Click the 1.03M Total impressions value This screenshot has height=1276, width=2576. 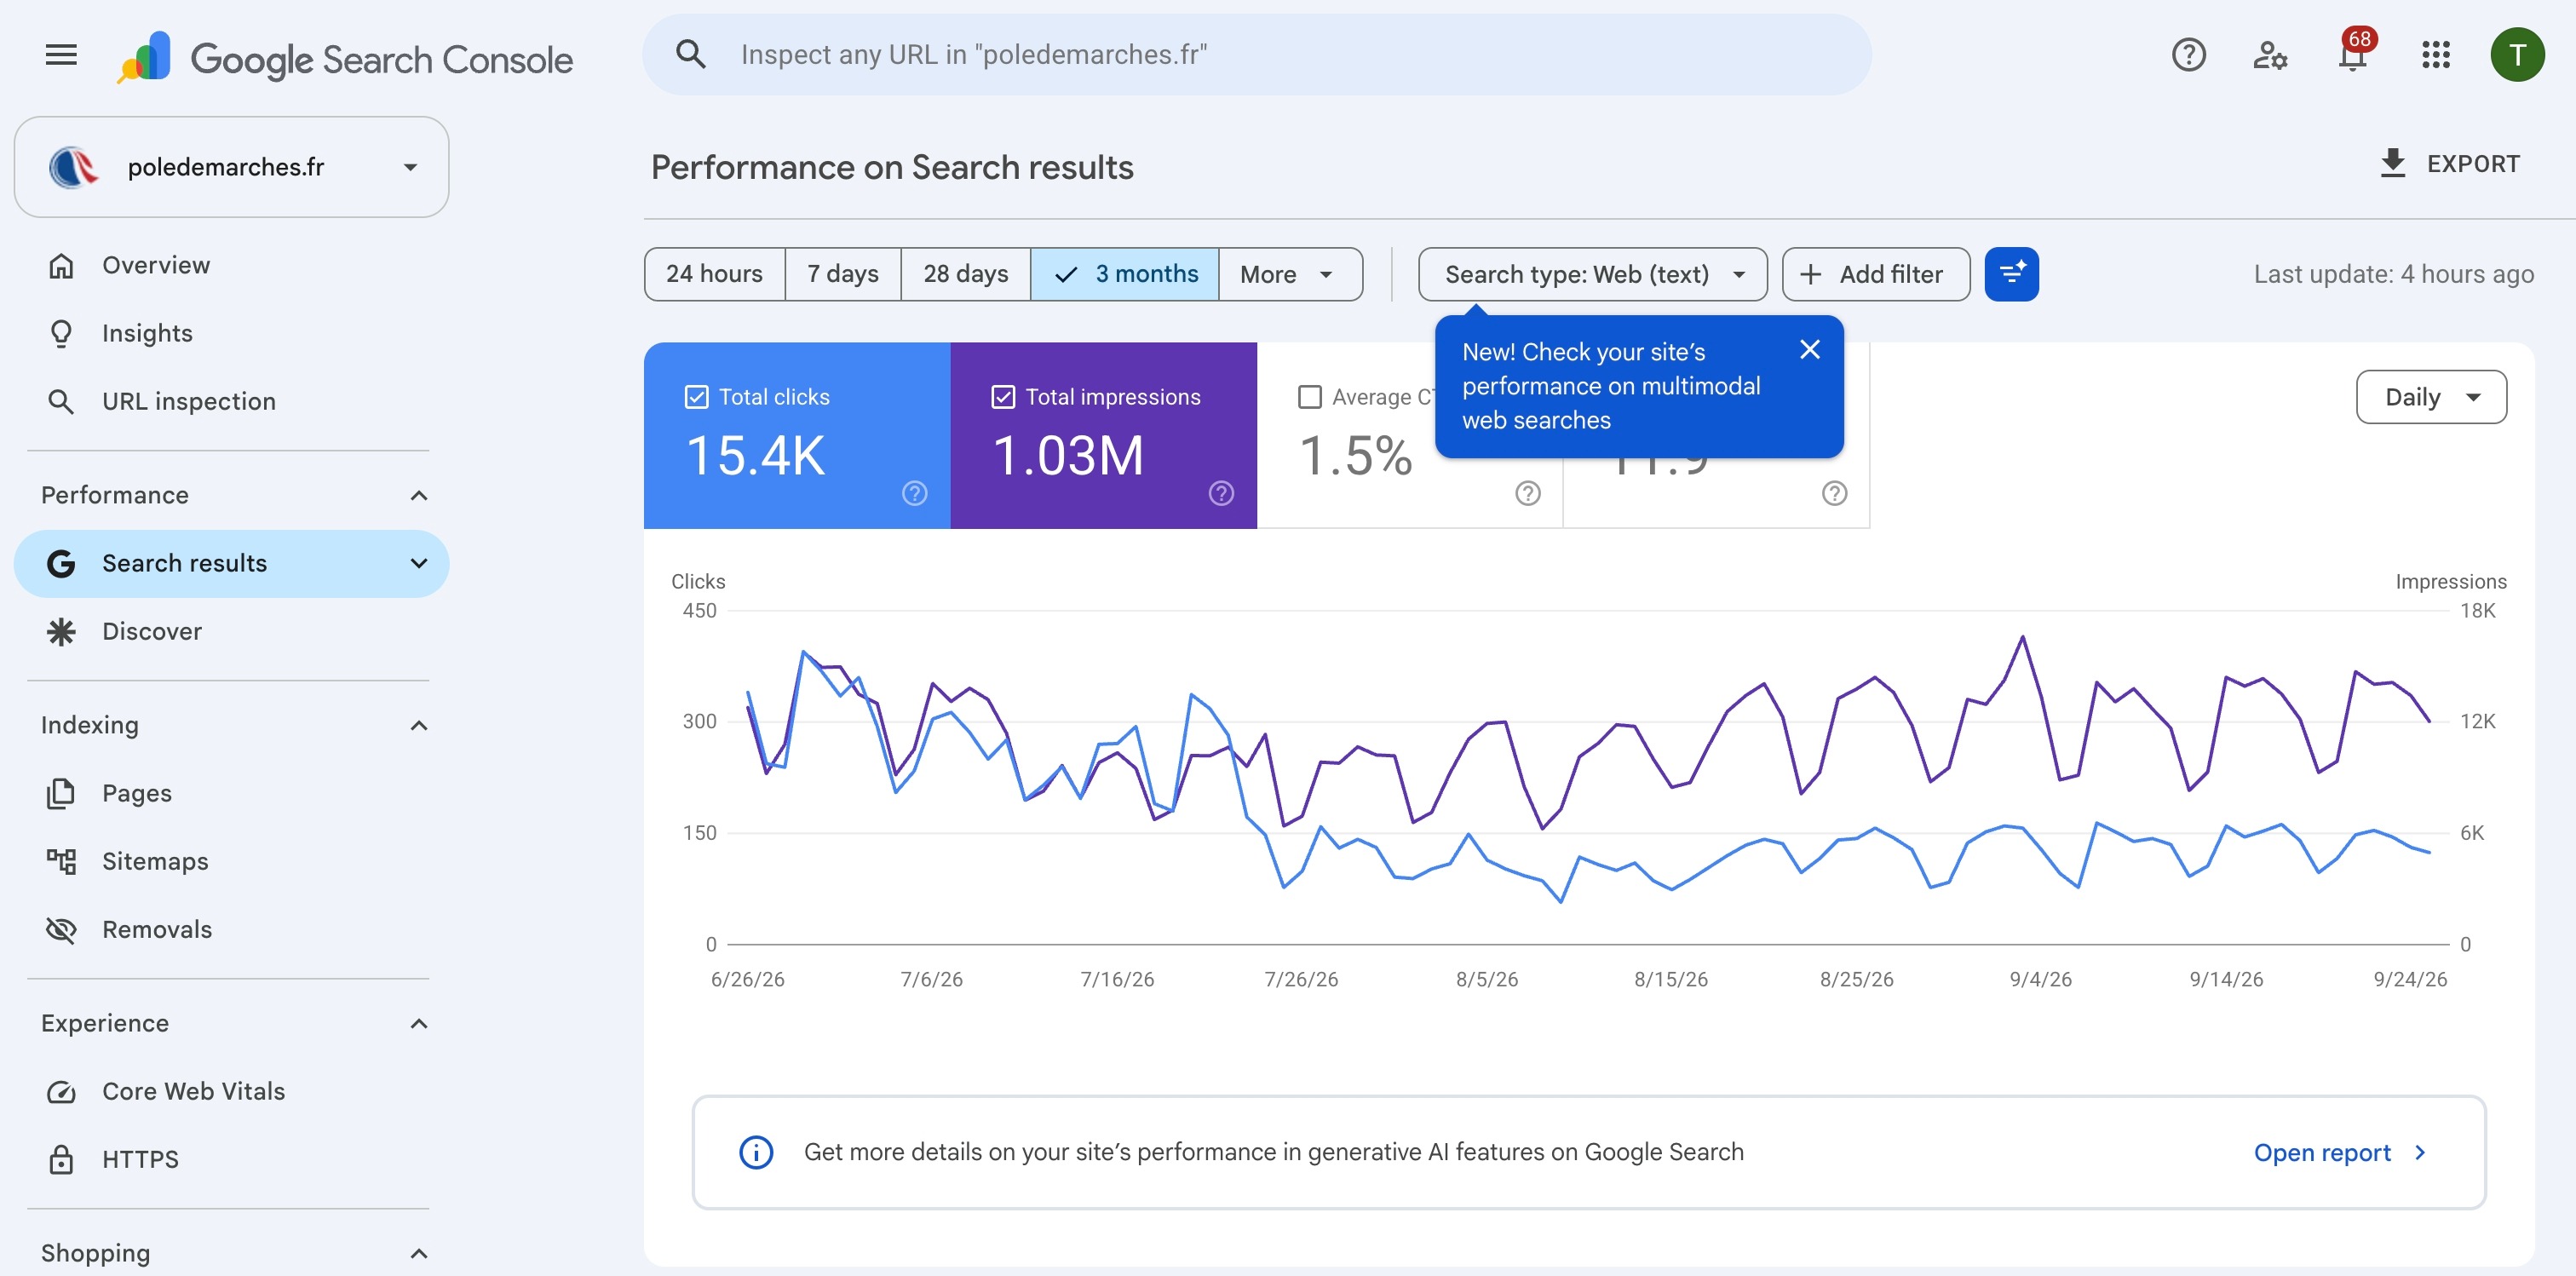[x=1068, y=456]
